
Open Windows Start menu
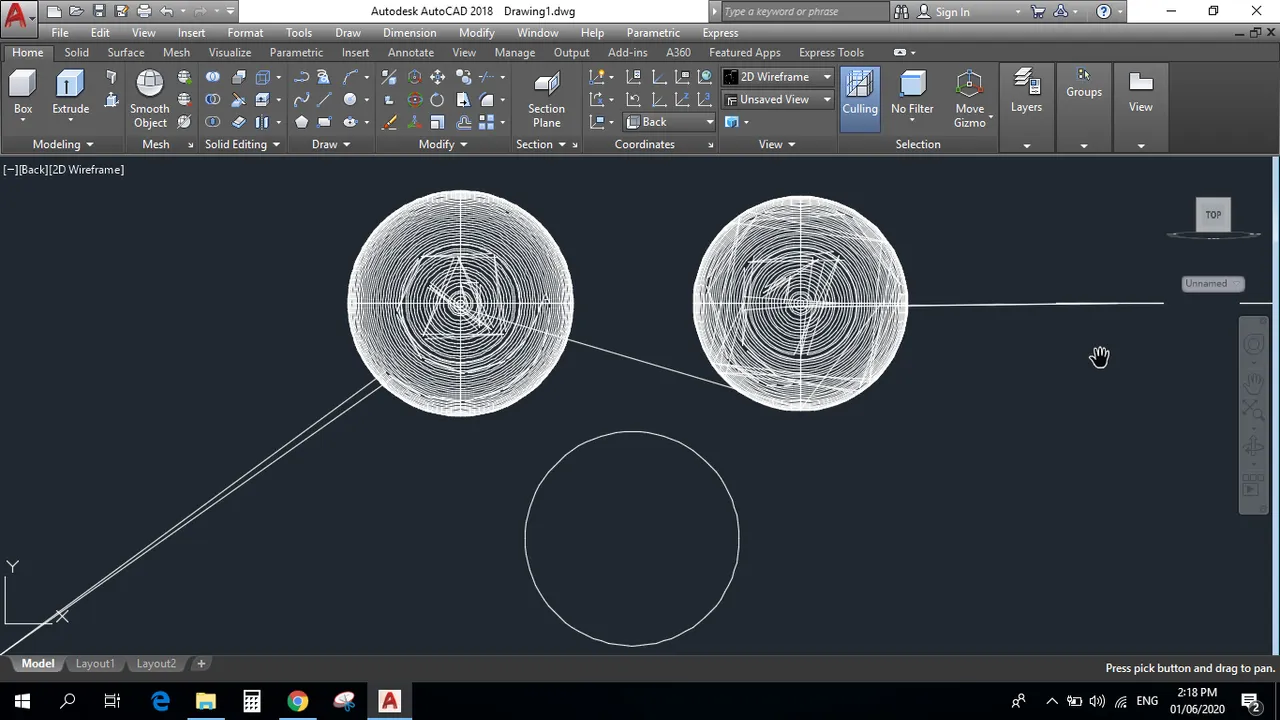22,701
